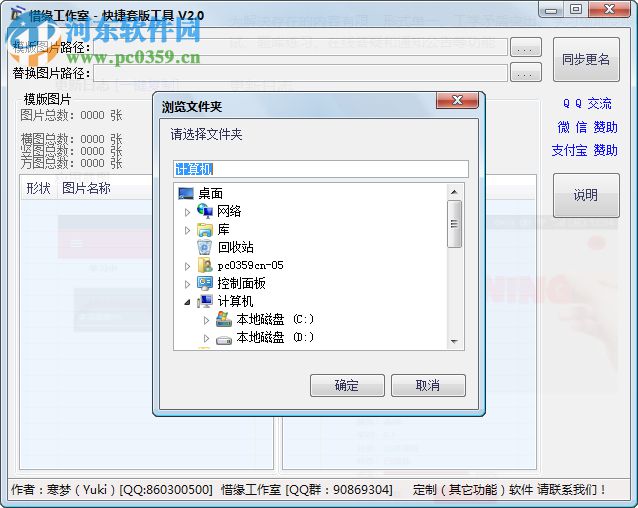Click the Libraries folder icon
This screenshot has width=638, height=508.
click(x=205, y=229)
